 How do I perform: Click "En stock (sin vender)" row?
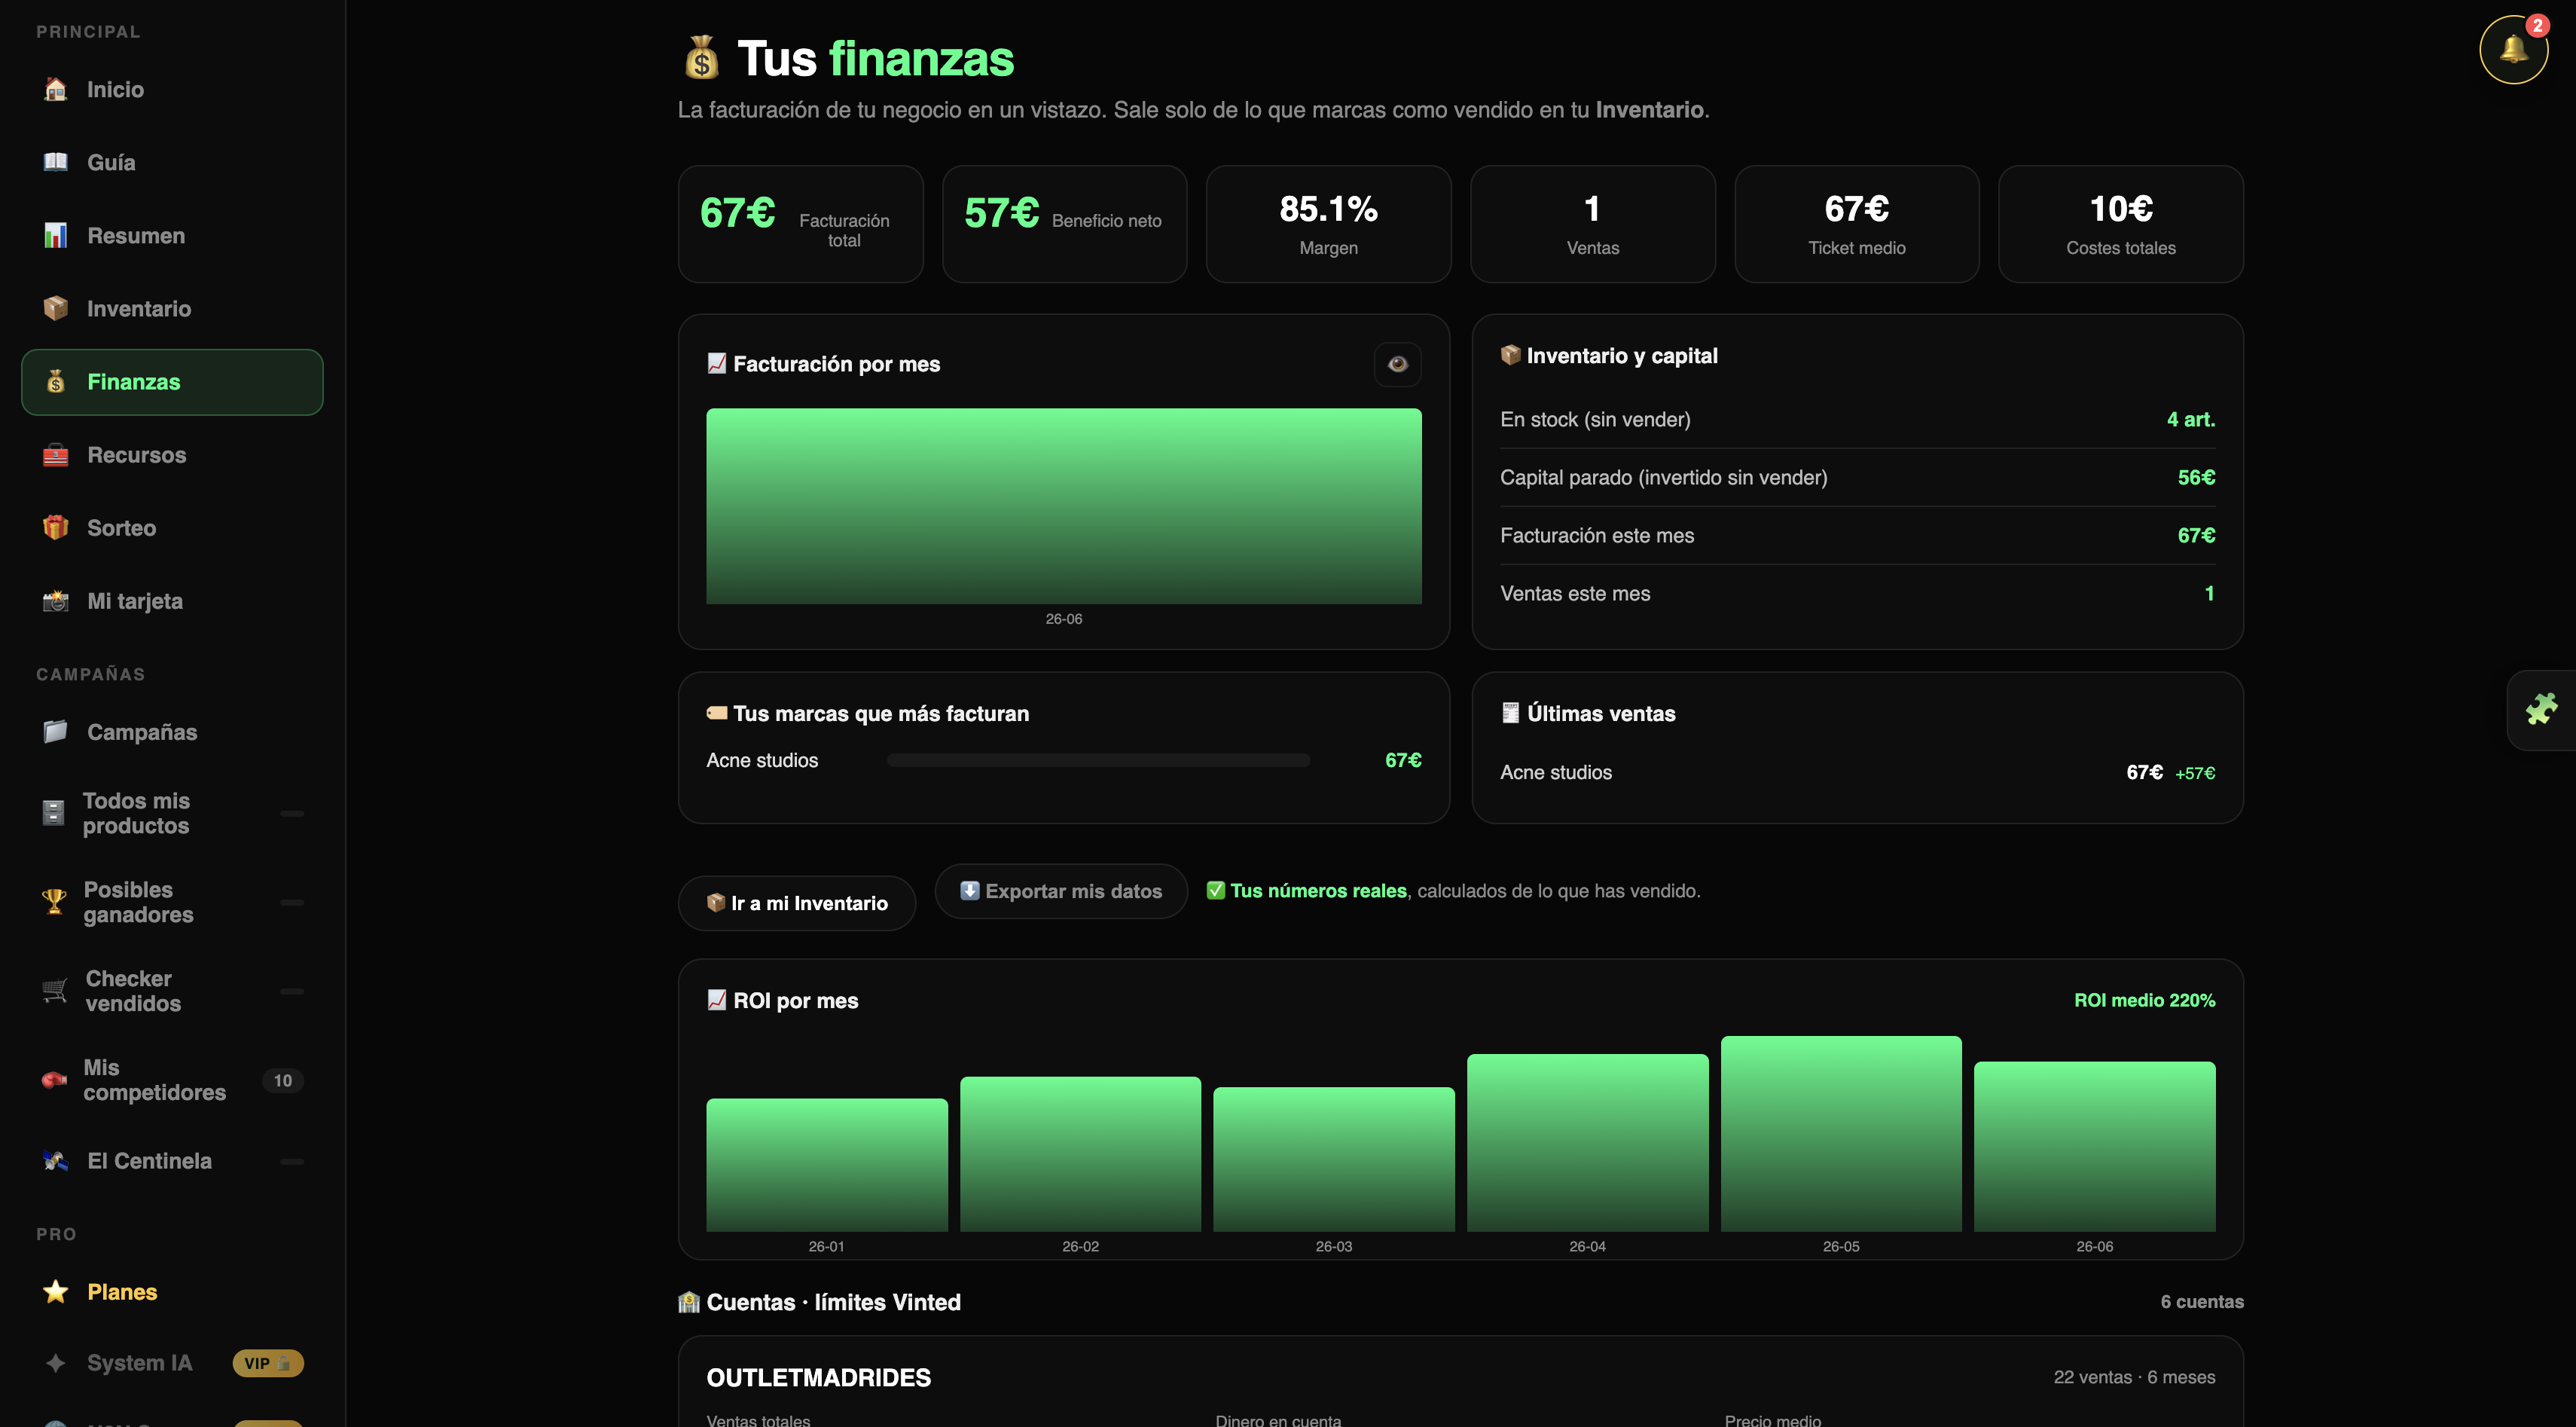tap(1858, 419)
